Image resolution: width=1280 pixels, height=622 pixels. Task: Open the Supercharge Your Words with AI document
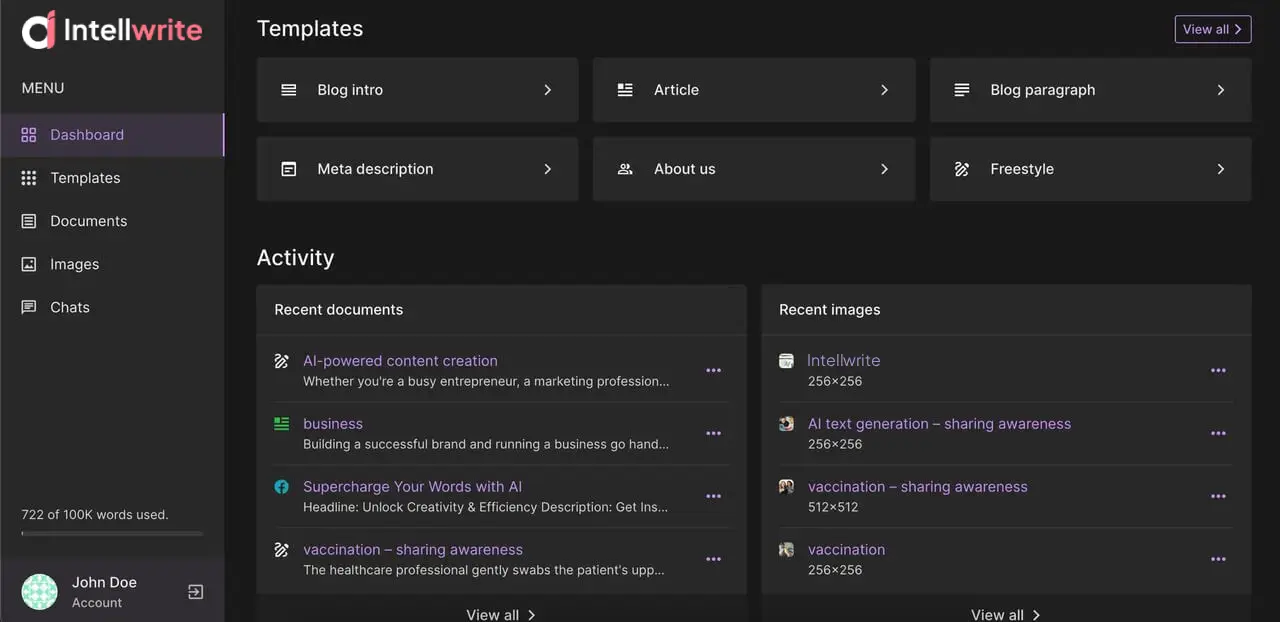click(412, 487)
